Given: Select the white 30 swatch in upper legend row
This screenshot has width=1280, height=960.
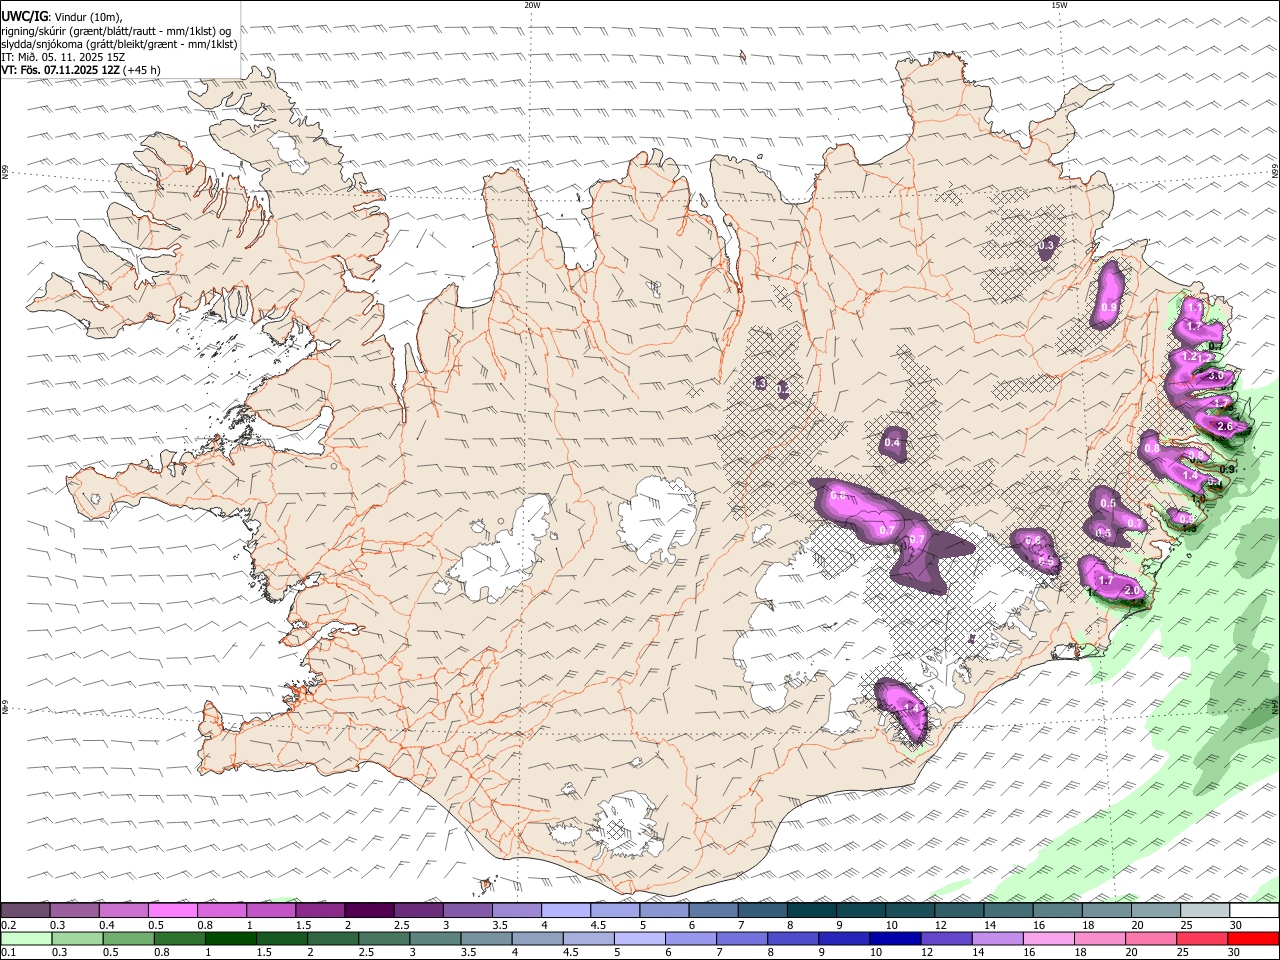Looking at the screenshot, I should [x=1254, y=910].
